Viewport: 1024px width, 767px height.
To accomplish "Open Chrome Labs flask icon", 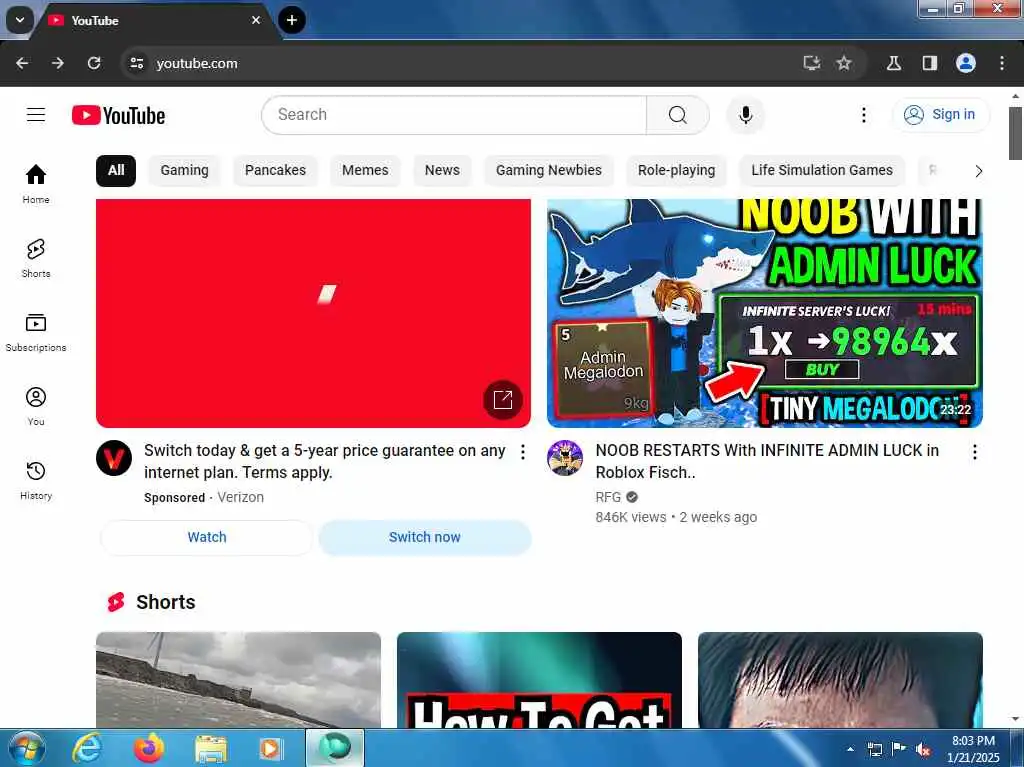I will (894, 63).
